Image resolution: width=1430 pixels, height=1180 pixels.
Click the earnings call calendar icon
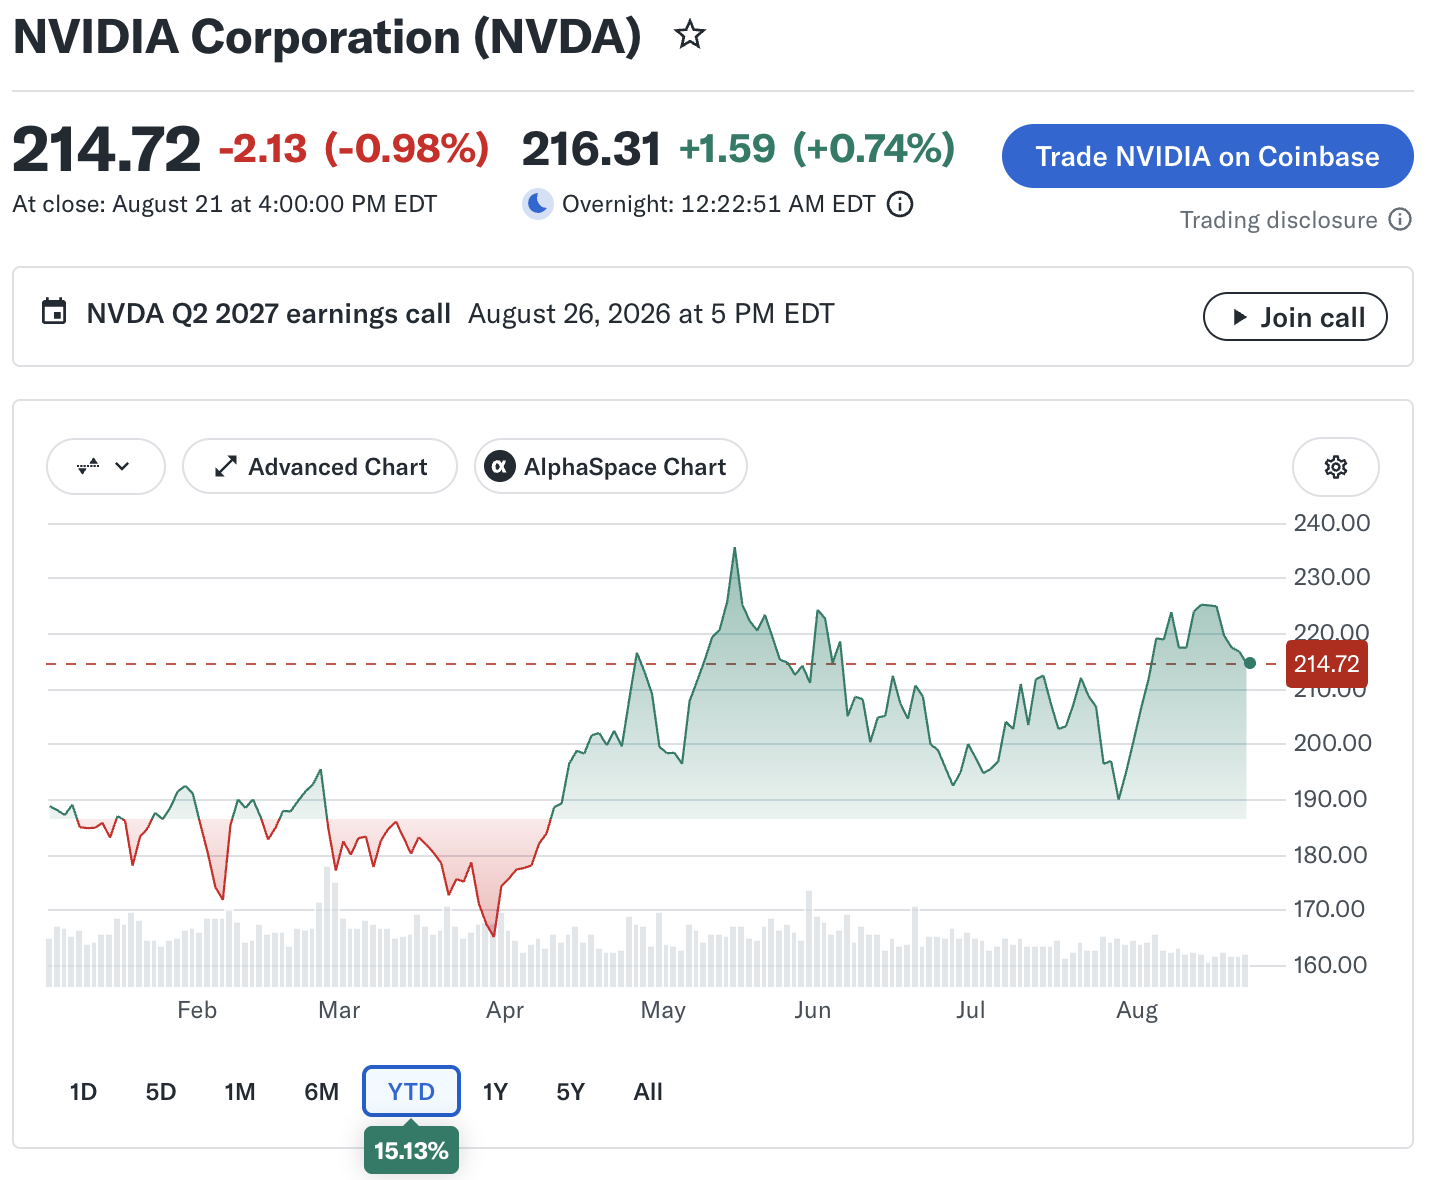click(54, 312)
